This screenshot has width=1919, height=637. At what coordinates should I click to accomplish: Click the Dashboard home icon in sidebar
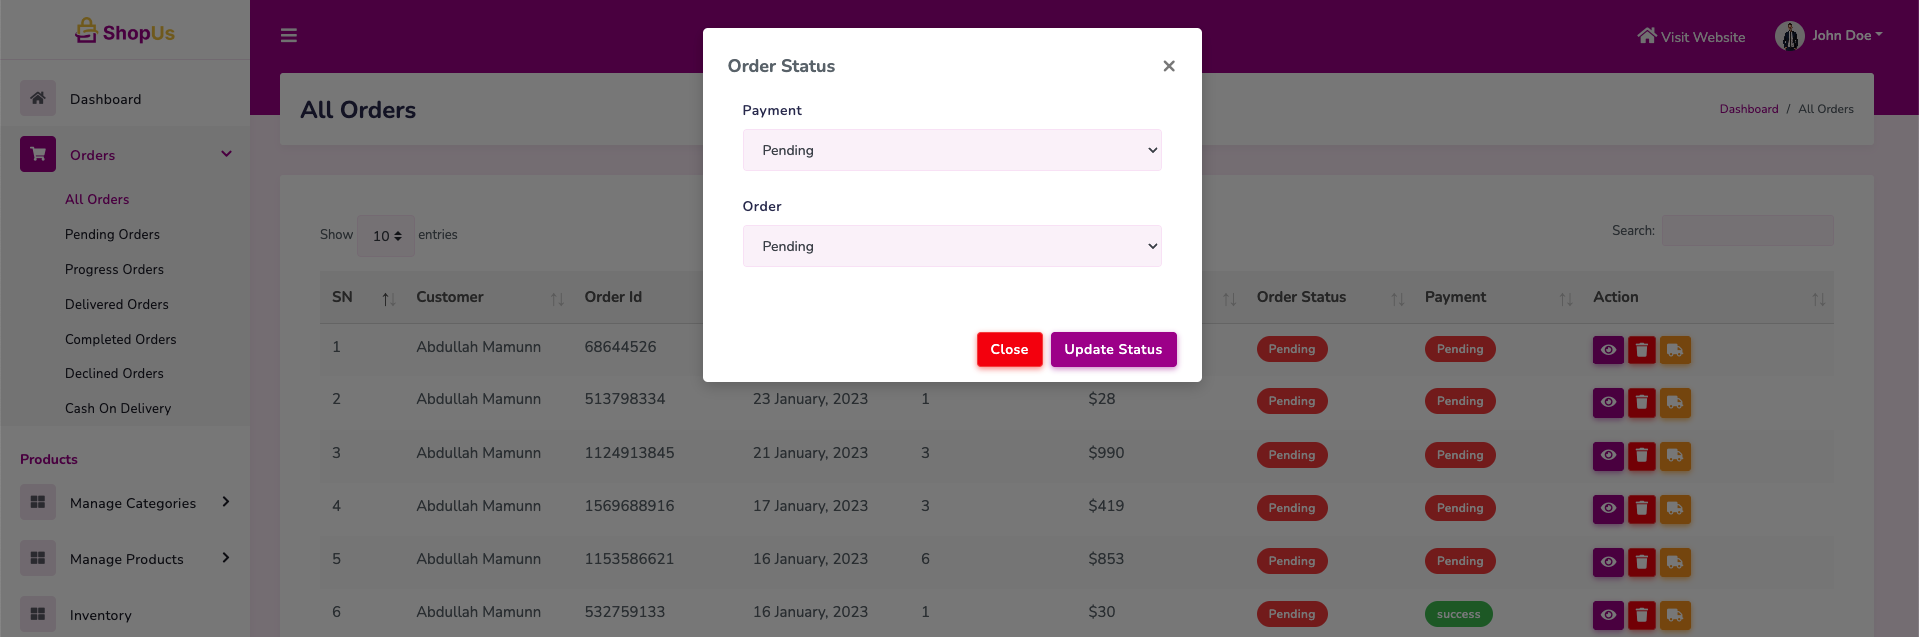pos(38,98)
